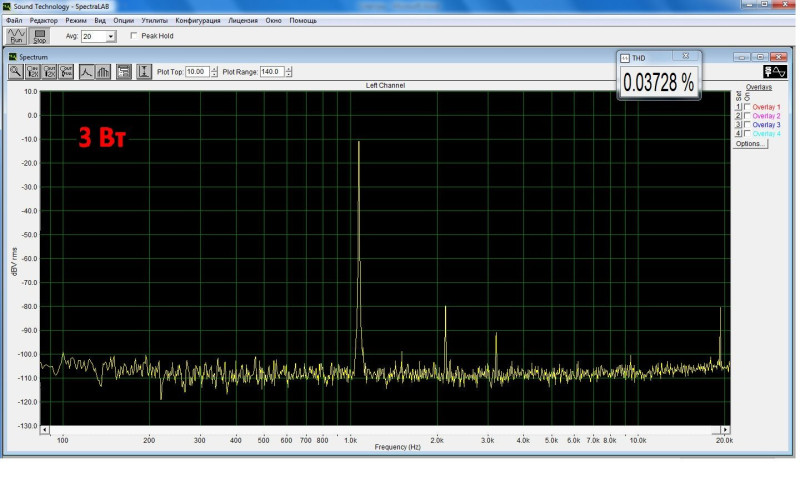Image resolution: width=800 pixels, height=500 pixels.
Task: Turn on Overlay 1 checkbox
Action: (x=747, y=107)
